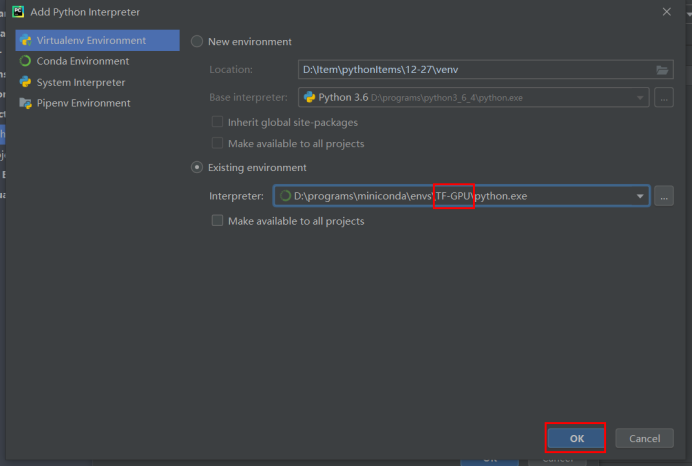Click the Interpreter path combo box
Viewport: 692px width, 467px height.
tap(462, 196)
